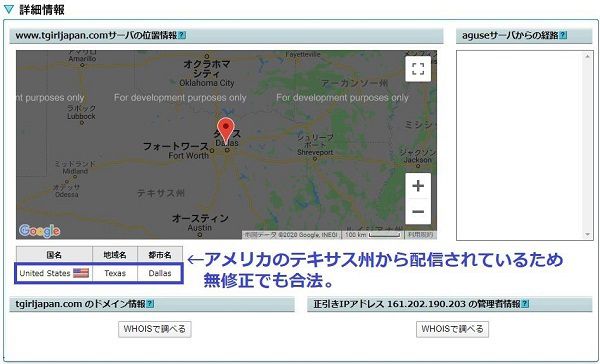Click Shreveport label on map
600x364 pixels.
pyautogui.click(x=315, y=152)
